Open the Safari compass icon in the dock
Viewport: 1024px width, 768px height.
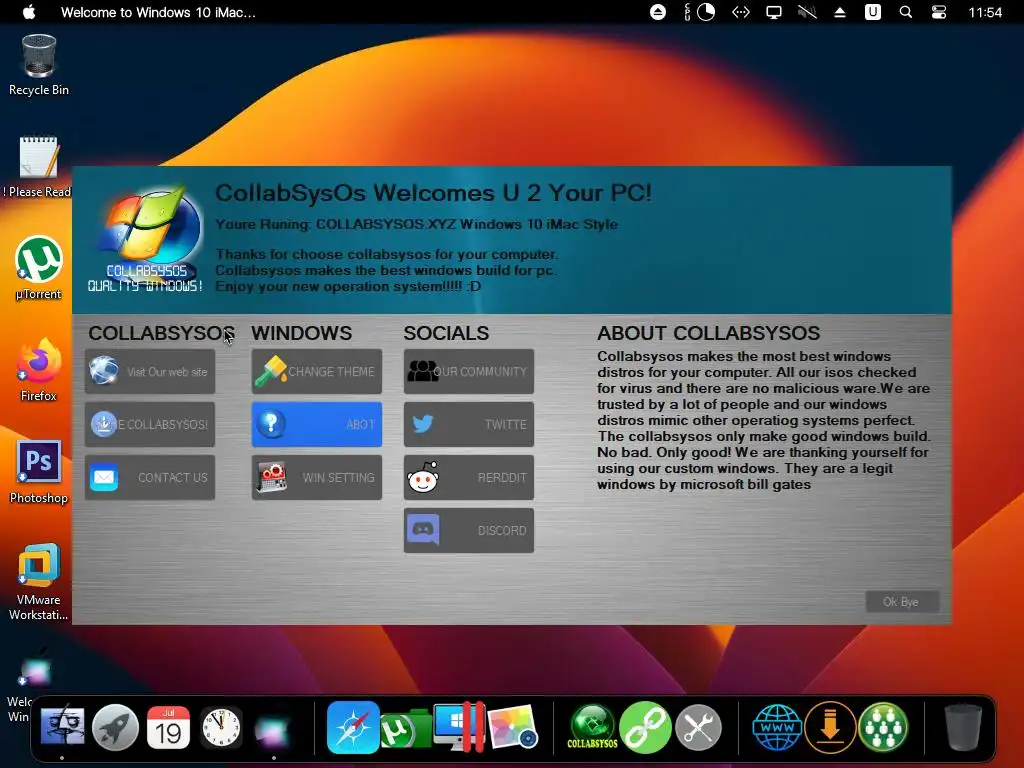(353, 727)
